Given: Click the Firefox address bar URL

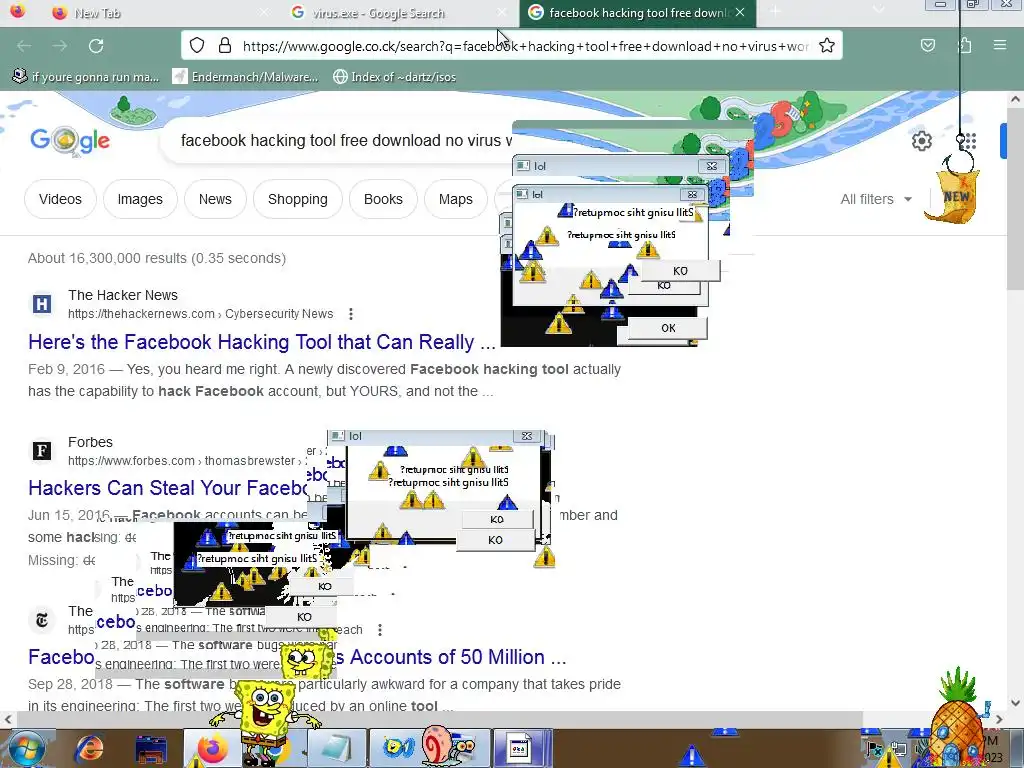Looking at the screenshot, I should click(524, 46).
